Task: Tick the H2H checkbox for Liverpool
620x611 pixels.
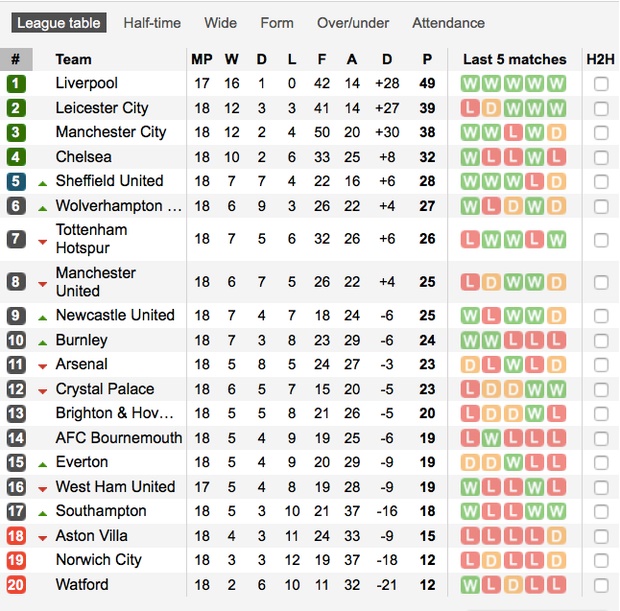Action: coord(601,84)
